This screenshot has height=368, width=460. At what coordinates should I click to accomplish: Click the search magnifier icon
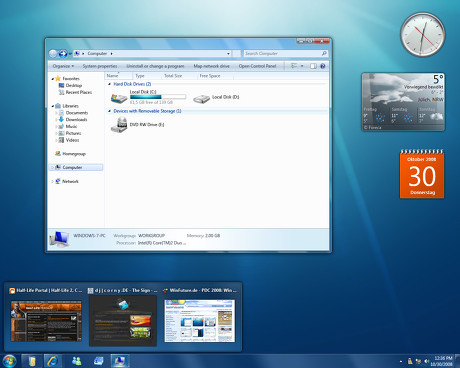324,53
